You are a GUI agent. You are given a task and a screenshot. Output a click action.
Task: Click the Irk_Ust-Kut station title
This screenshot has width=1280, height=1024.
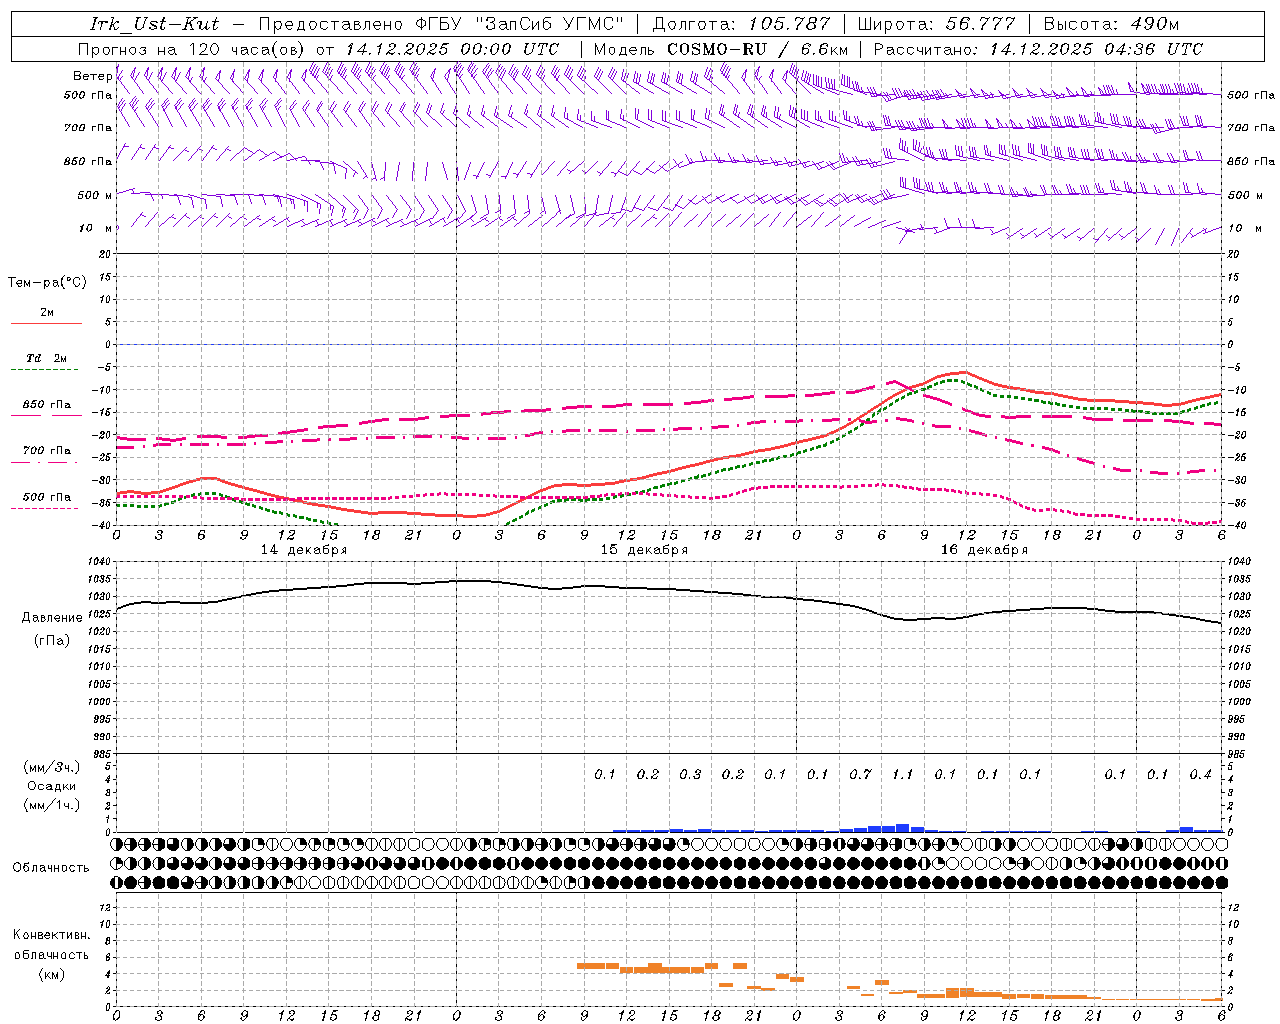155,24
